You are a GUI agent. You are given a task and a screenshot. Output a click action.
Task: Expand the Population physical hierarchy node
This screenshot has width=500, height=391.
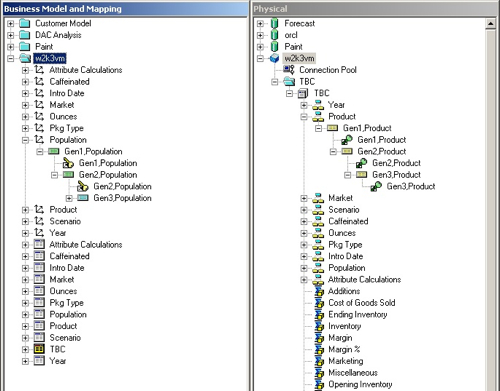point(304,268)
